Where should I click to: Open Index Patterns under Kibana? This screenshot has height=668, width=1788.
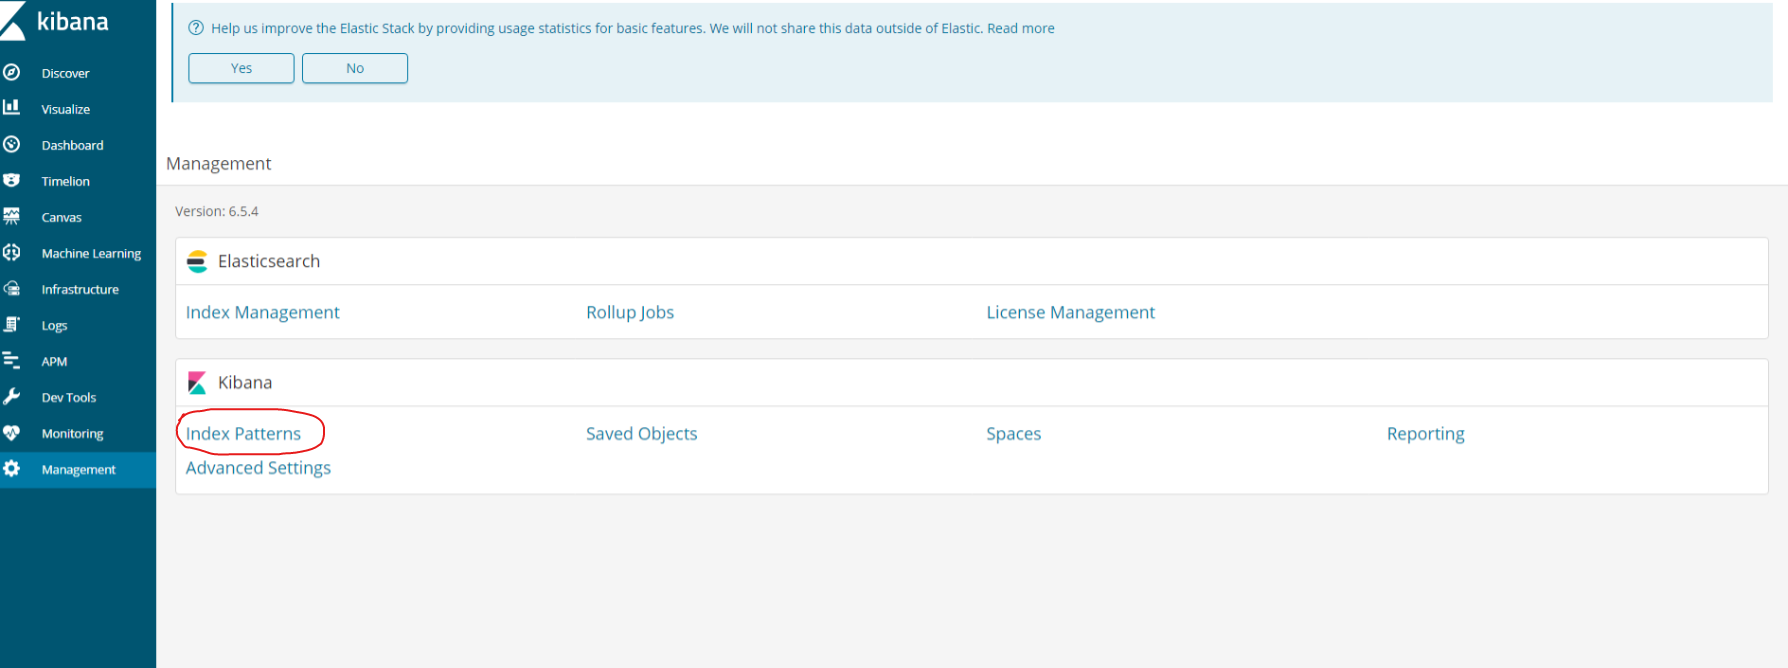(243, 433)
